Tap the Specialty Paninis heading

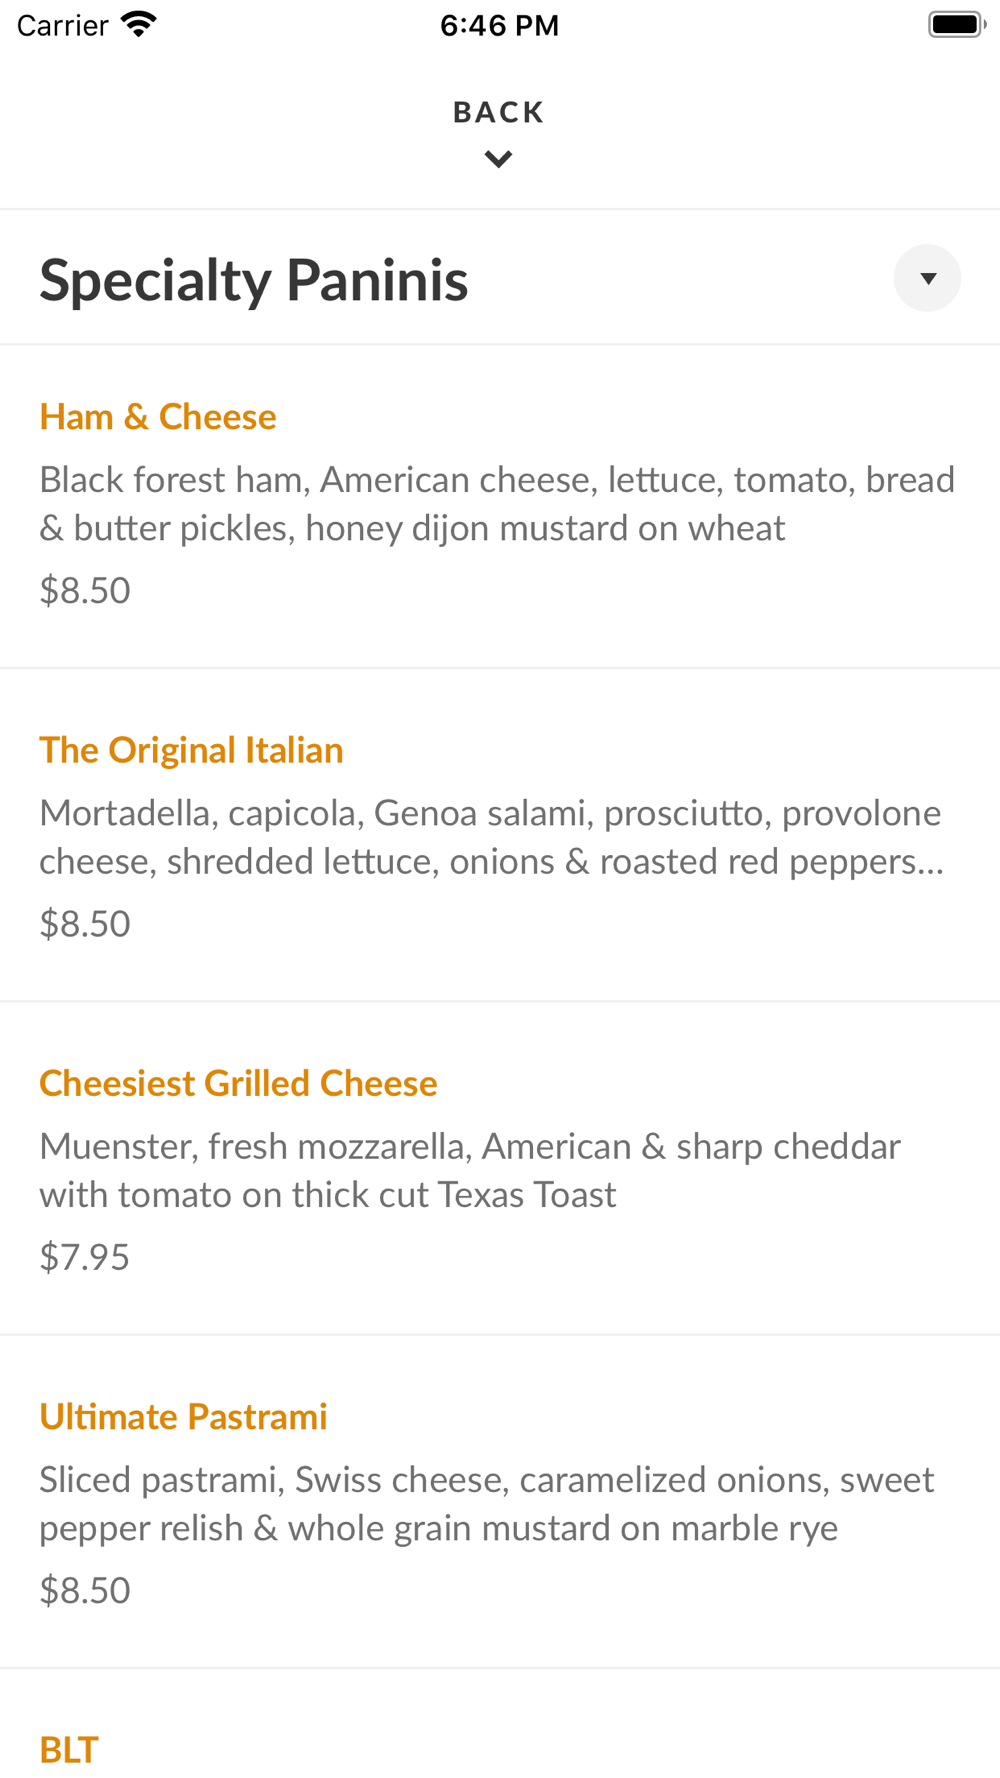coord(254,280)
